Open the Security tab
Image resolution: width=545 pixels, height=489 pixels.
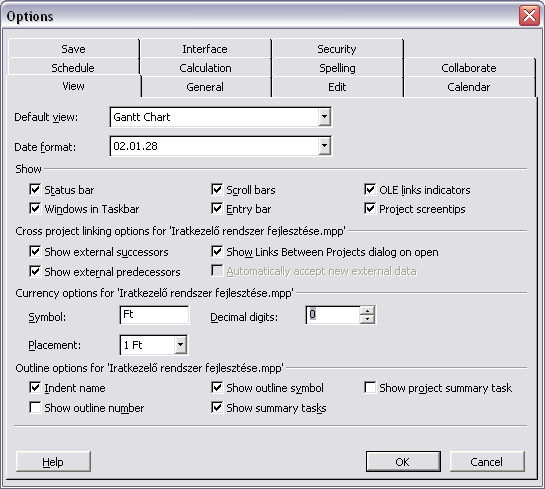(337, 49)
